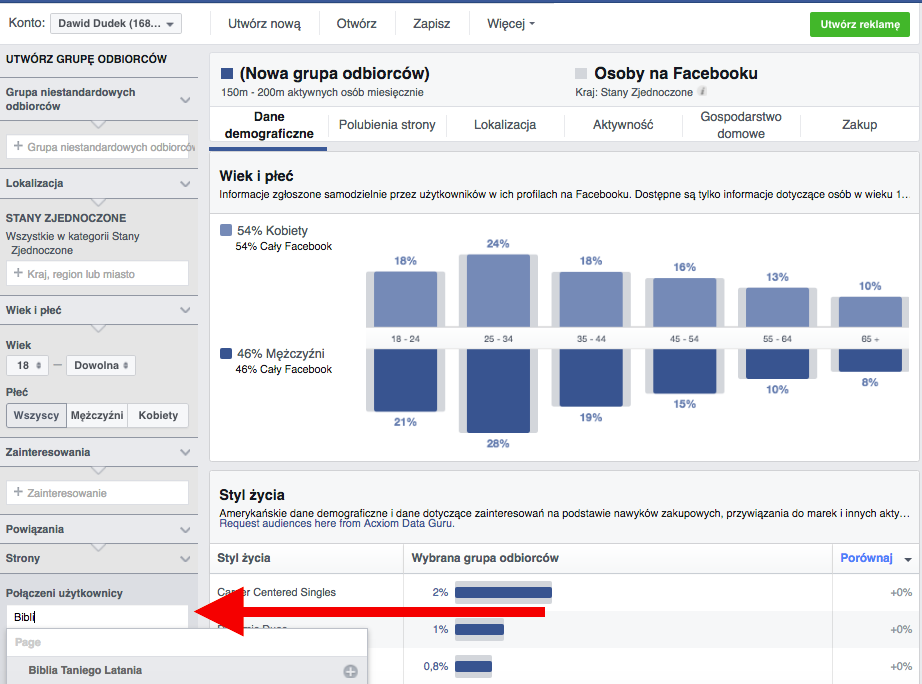922x684 pixels.
Task: Open maximum age Dowolna selector
Action: [100, 365]
